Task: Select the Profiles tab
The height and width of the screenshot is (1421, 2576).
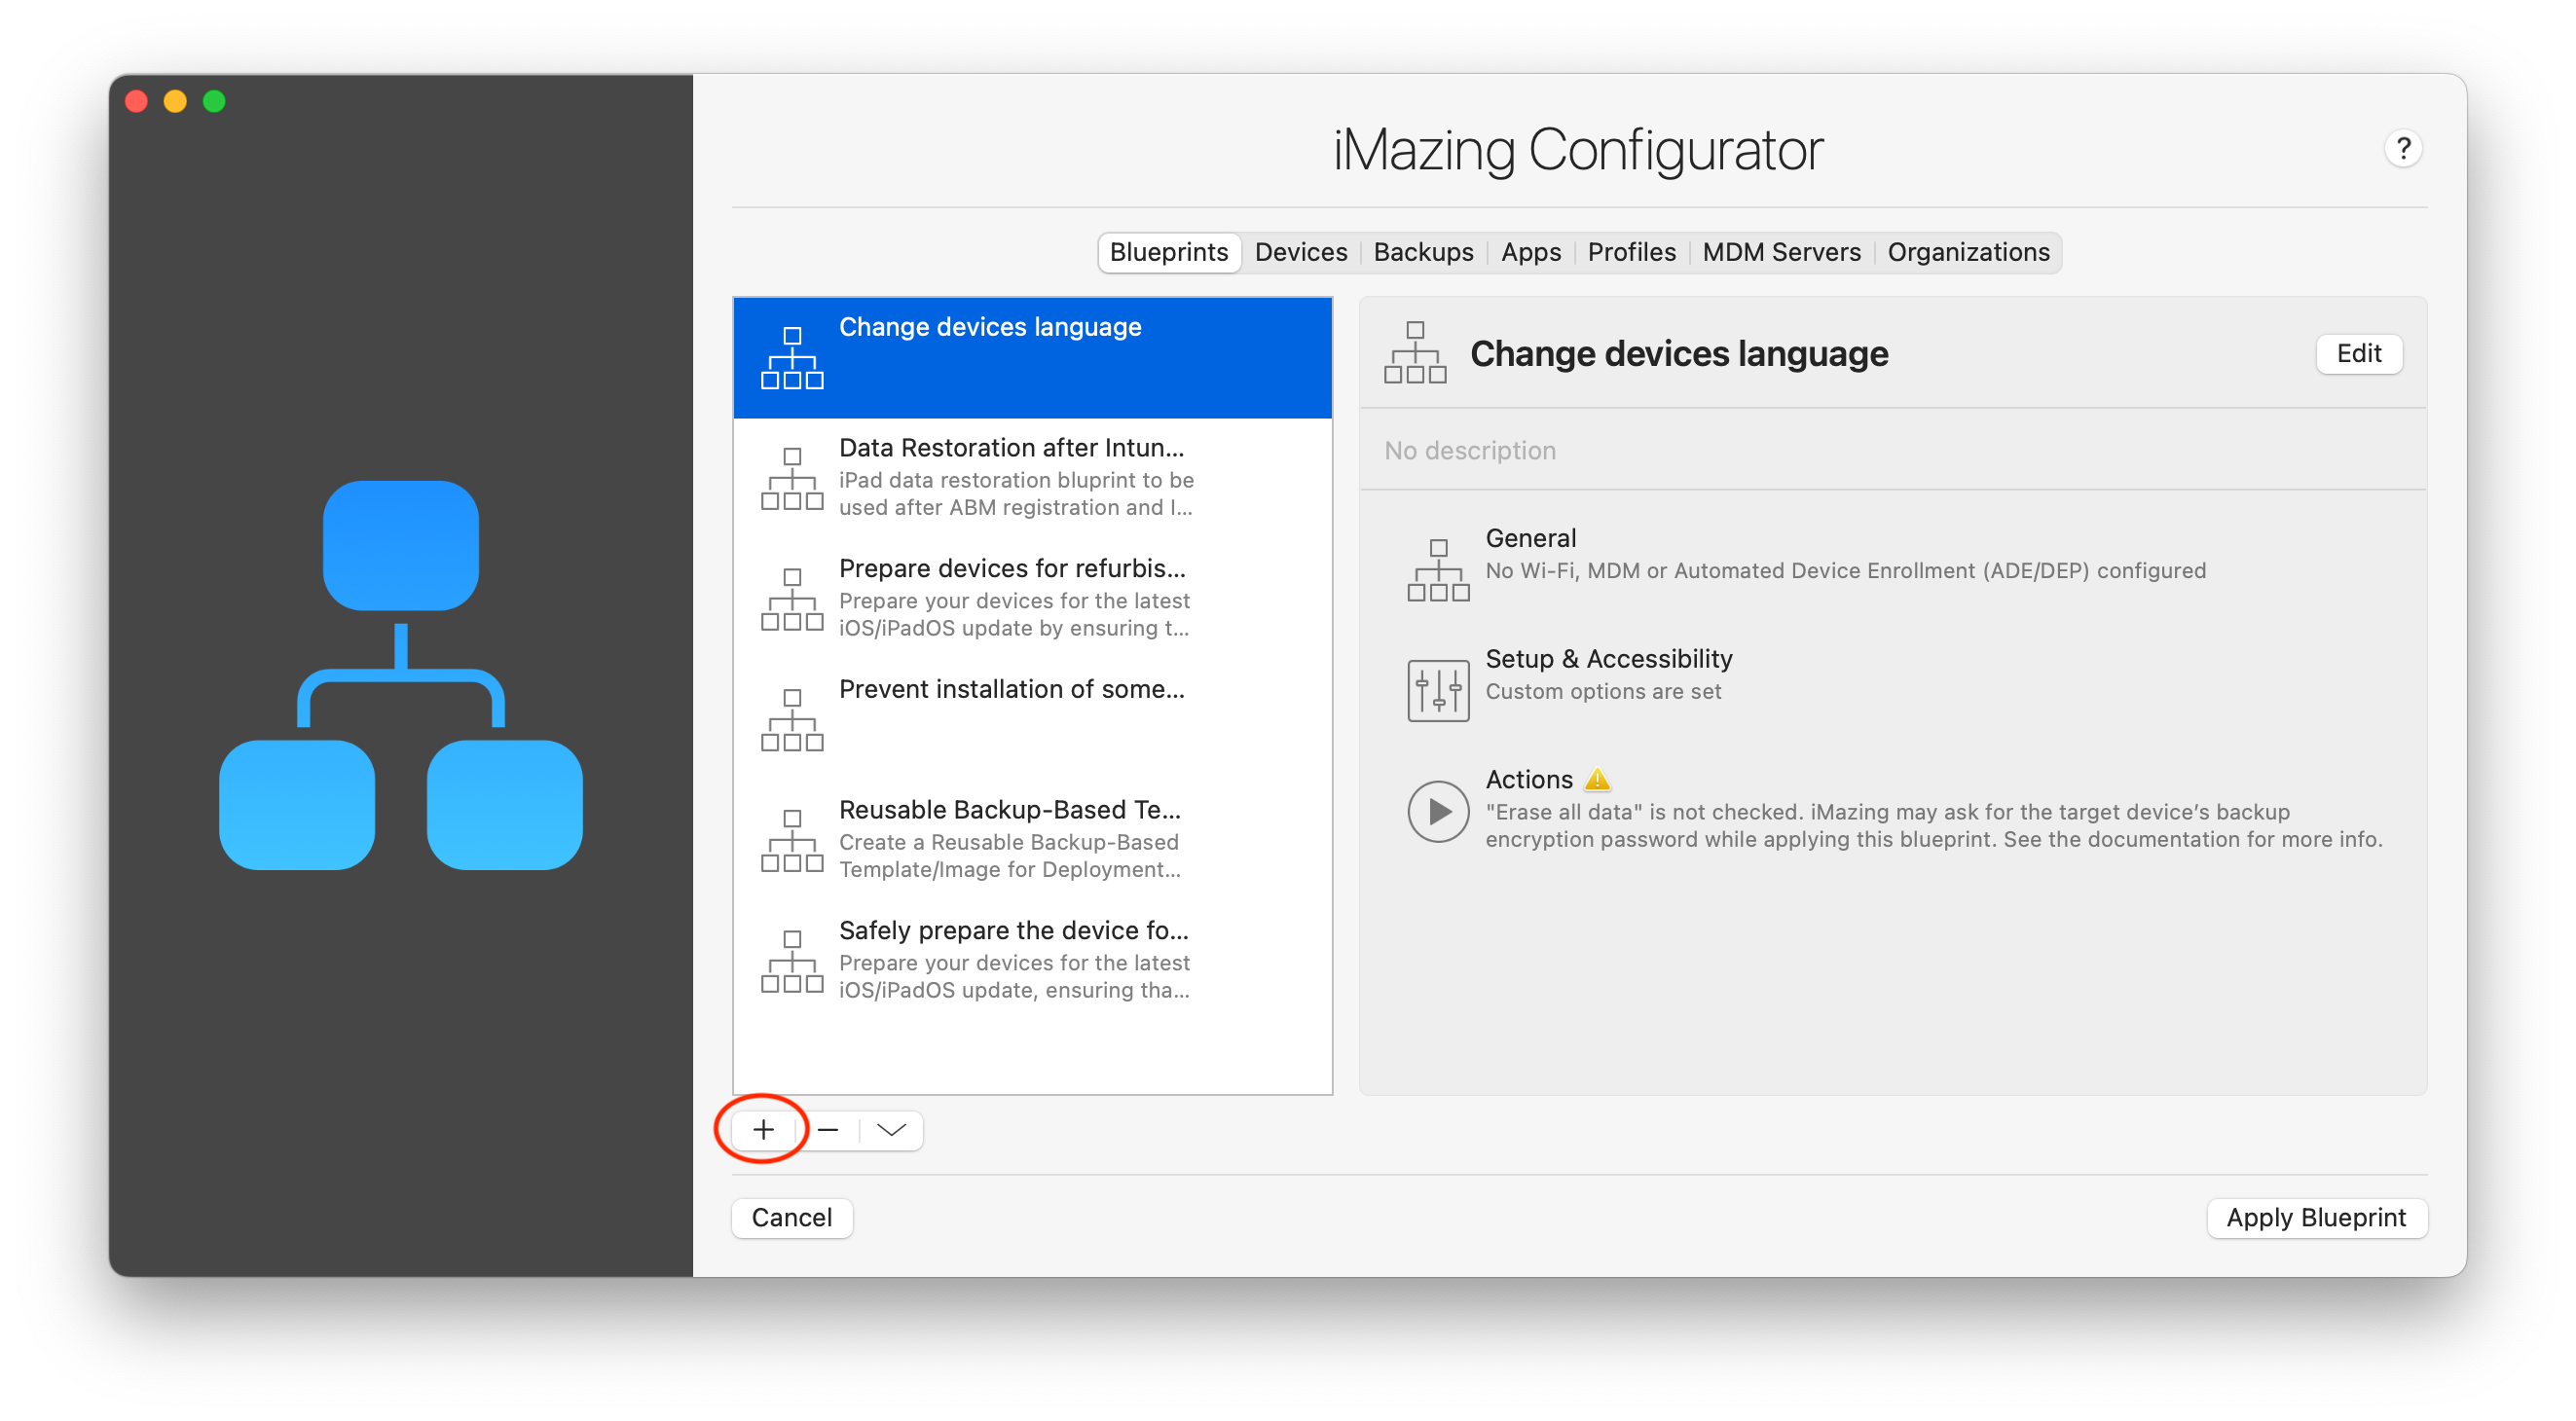Action: pos(1631,252)
